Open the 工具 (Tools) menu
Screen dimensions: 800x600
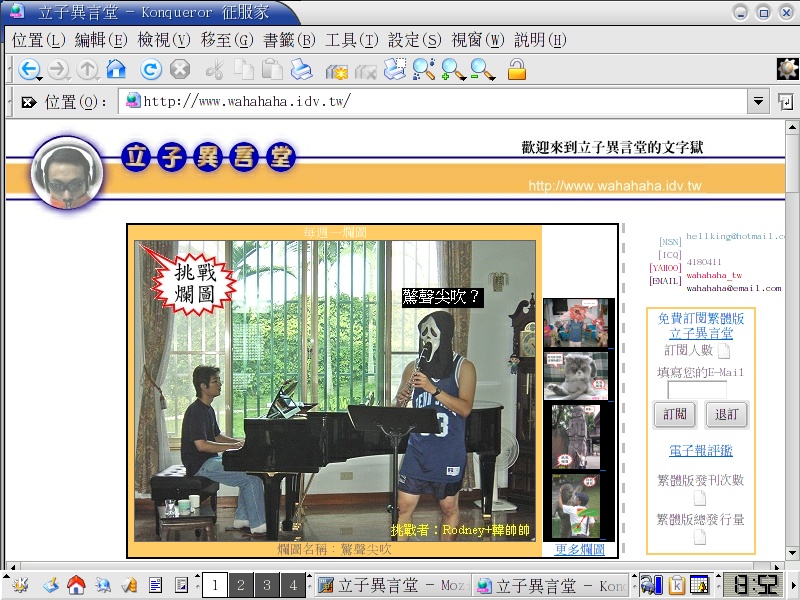351,40
